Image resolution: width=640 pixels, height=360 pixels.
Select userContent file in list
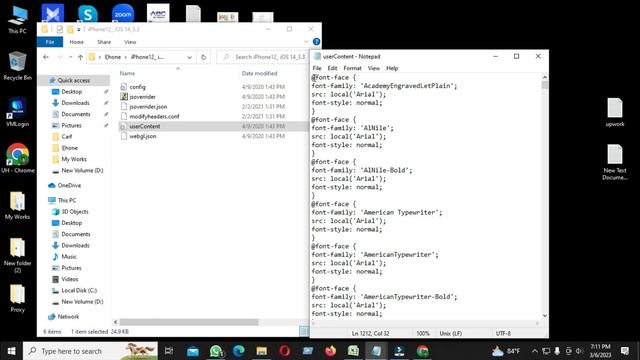pos(144,126)
